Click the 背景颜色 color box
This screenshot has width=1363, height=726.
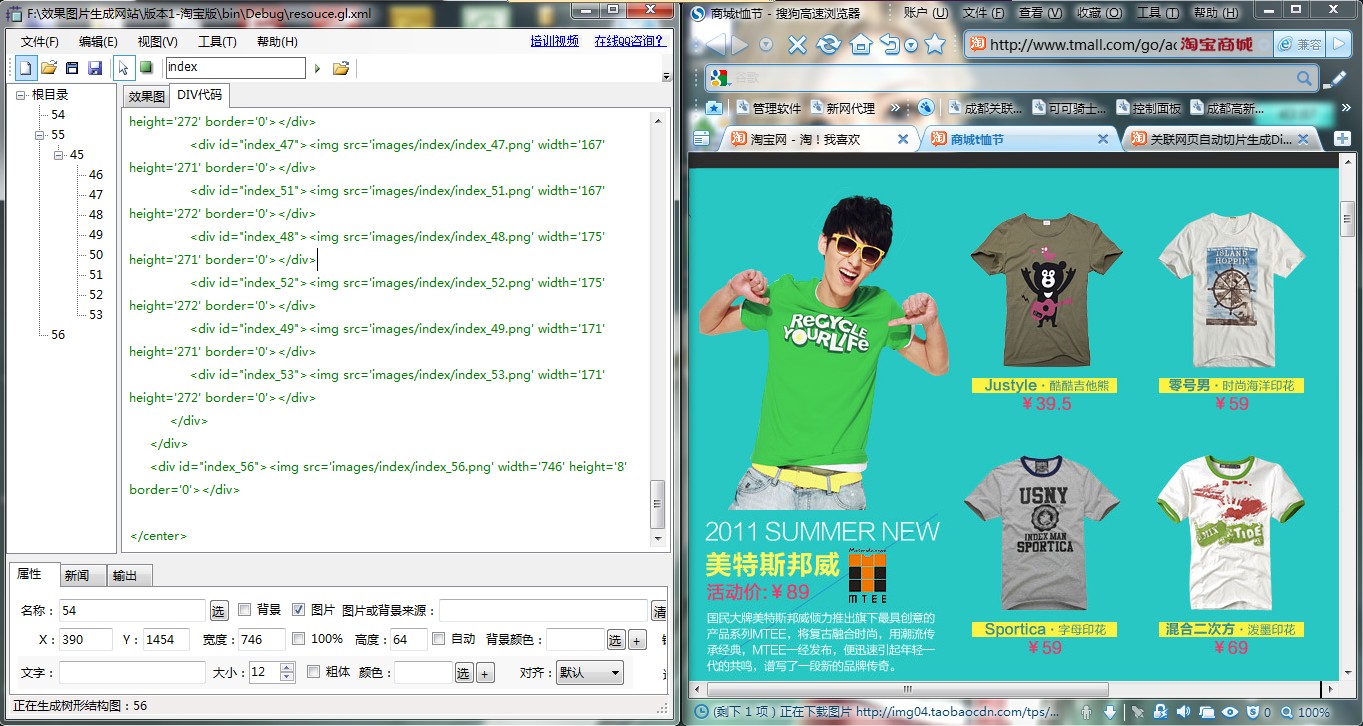(575, 640)
